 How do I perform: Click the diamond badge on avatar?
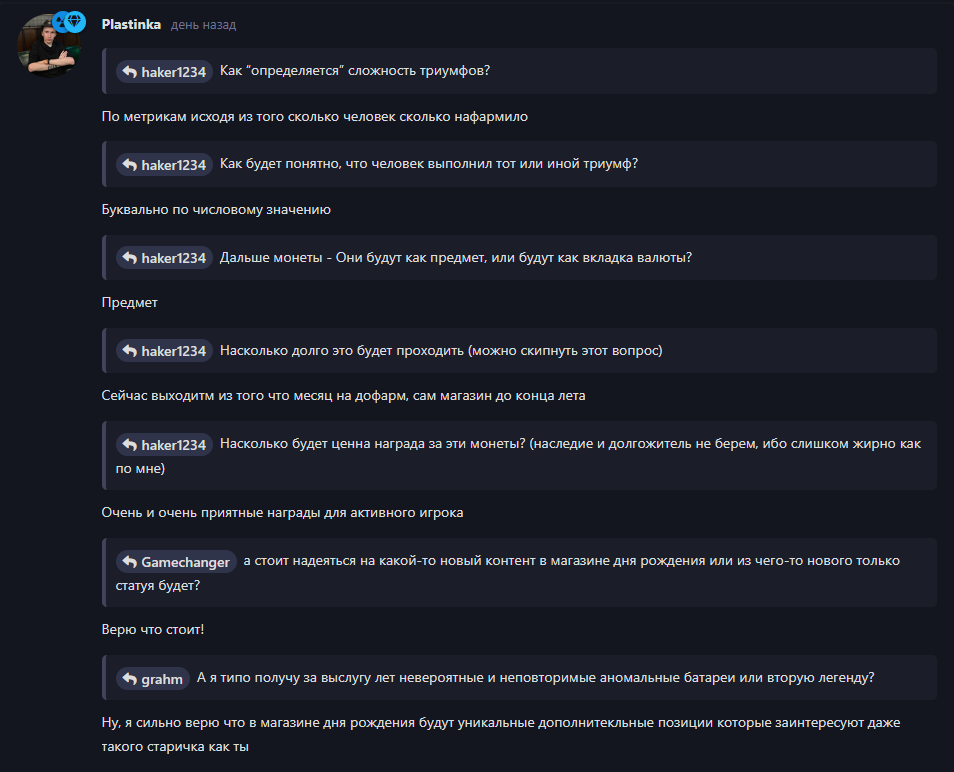coord(75,22)
